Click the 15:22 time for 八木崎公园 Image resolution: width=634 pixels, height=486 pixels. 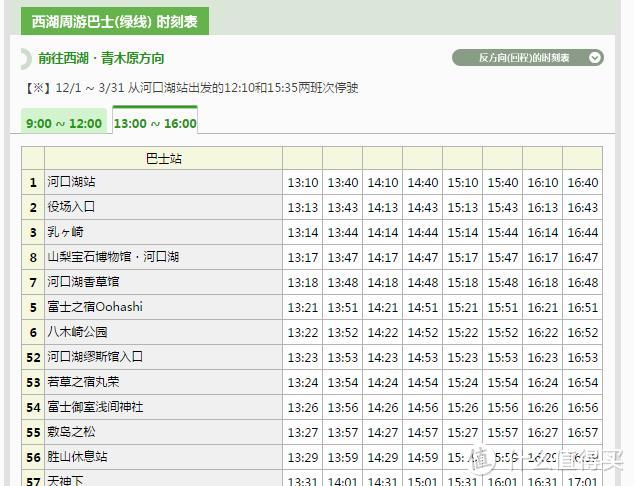(463, 333)
